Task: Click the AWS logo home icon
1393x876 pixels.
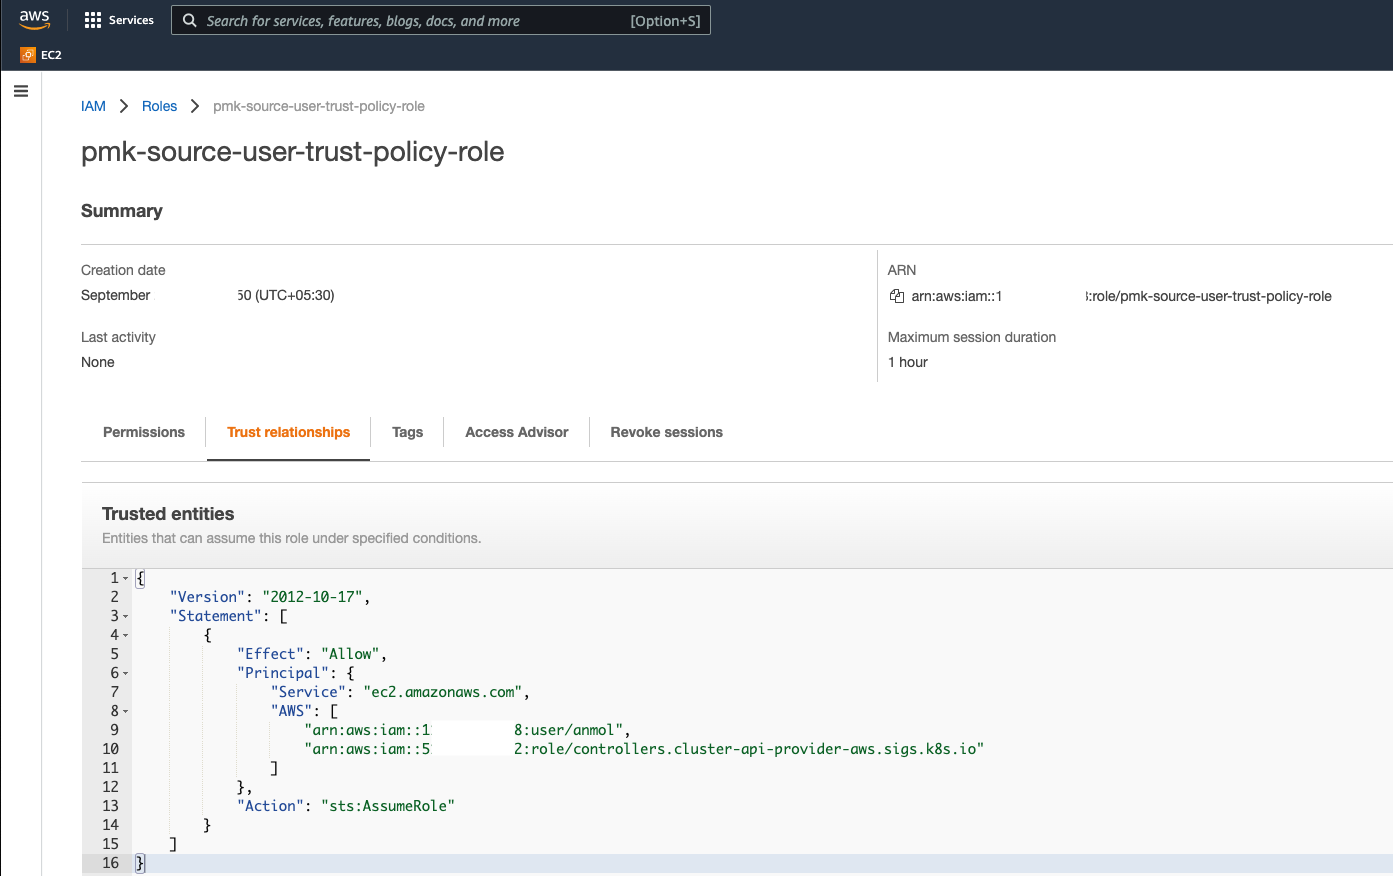Action: (34, 20)
